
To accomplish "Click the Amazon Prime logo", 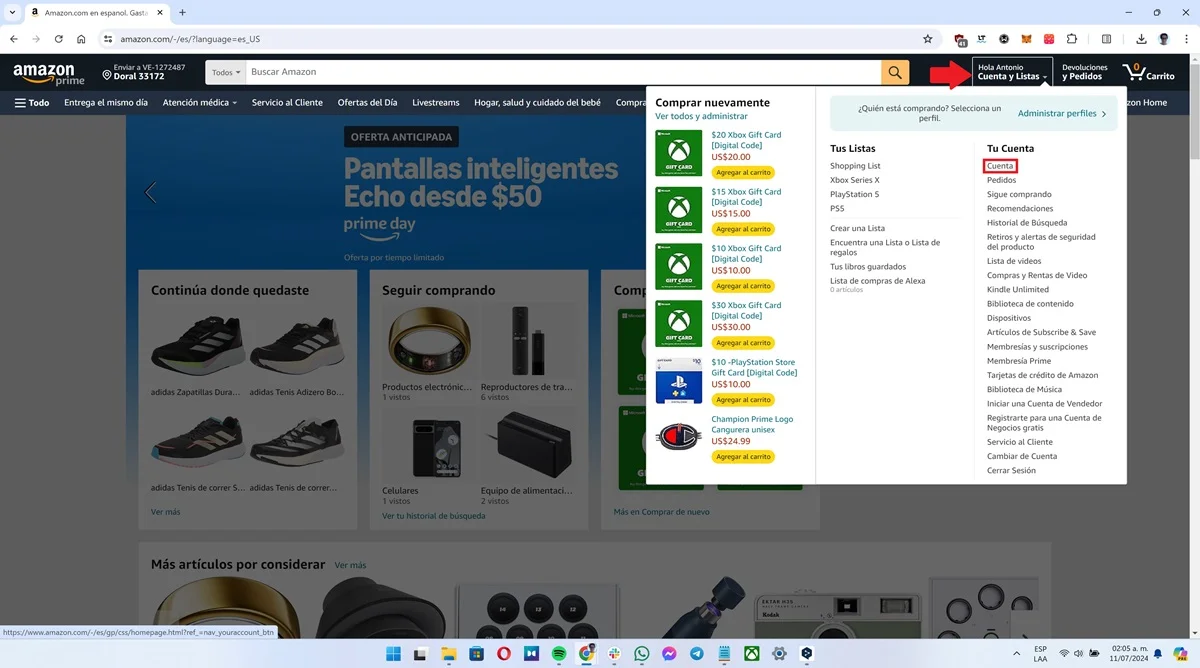I will (48, 72).
